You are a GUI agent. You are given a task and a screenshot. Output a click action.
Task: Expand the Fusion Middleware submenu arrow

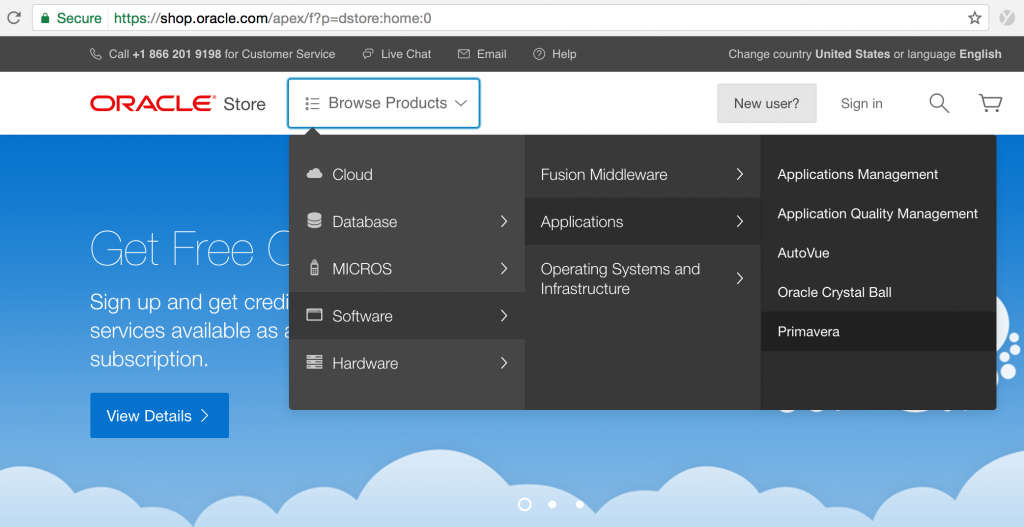739,174
